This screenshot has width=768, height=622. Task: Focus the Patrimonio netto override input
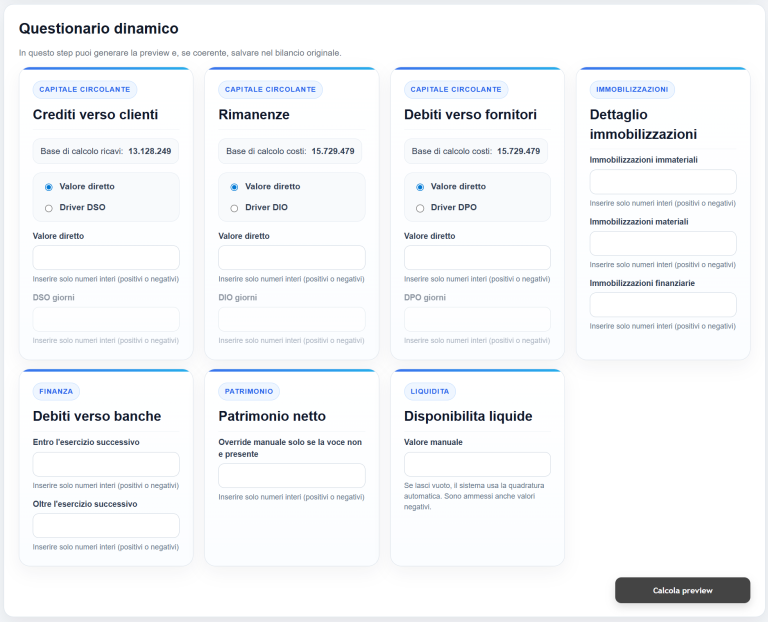[292, 476]
